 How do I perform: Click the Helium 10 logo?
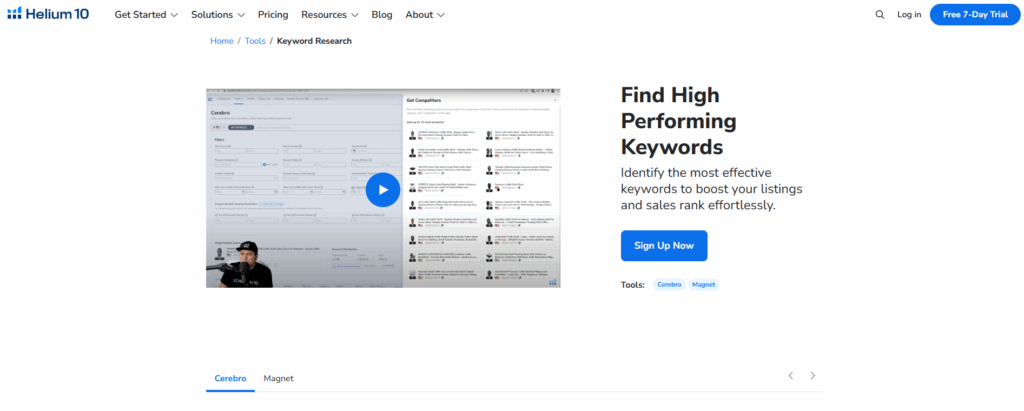(x=48, y=14)
